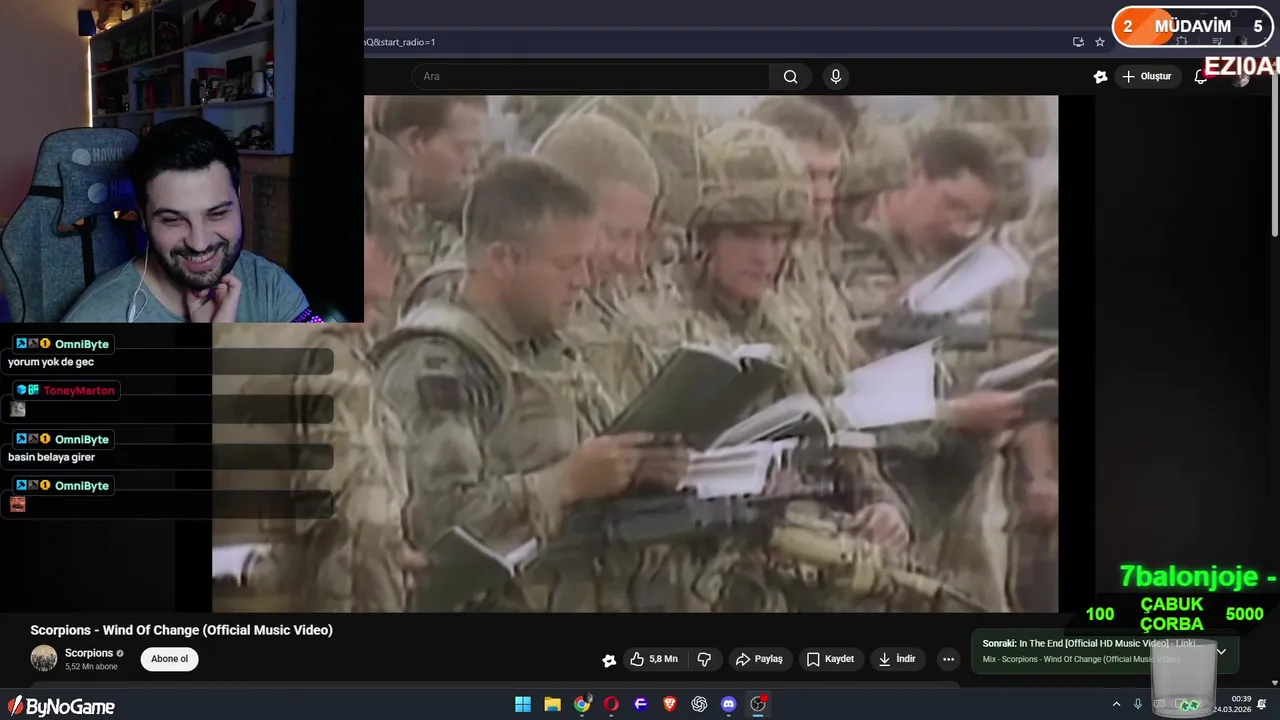This screenshot has height=720, width=1280.
Task: Open the Scorpions channel name link
Action: pos(89,653)
